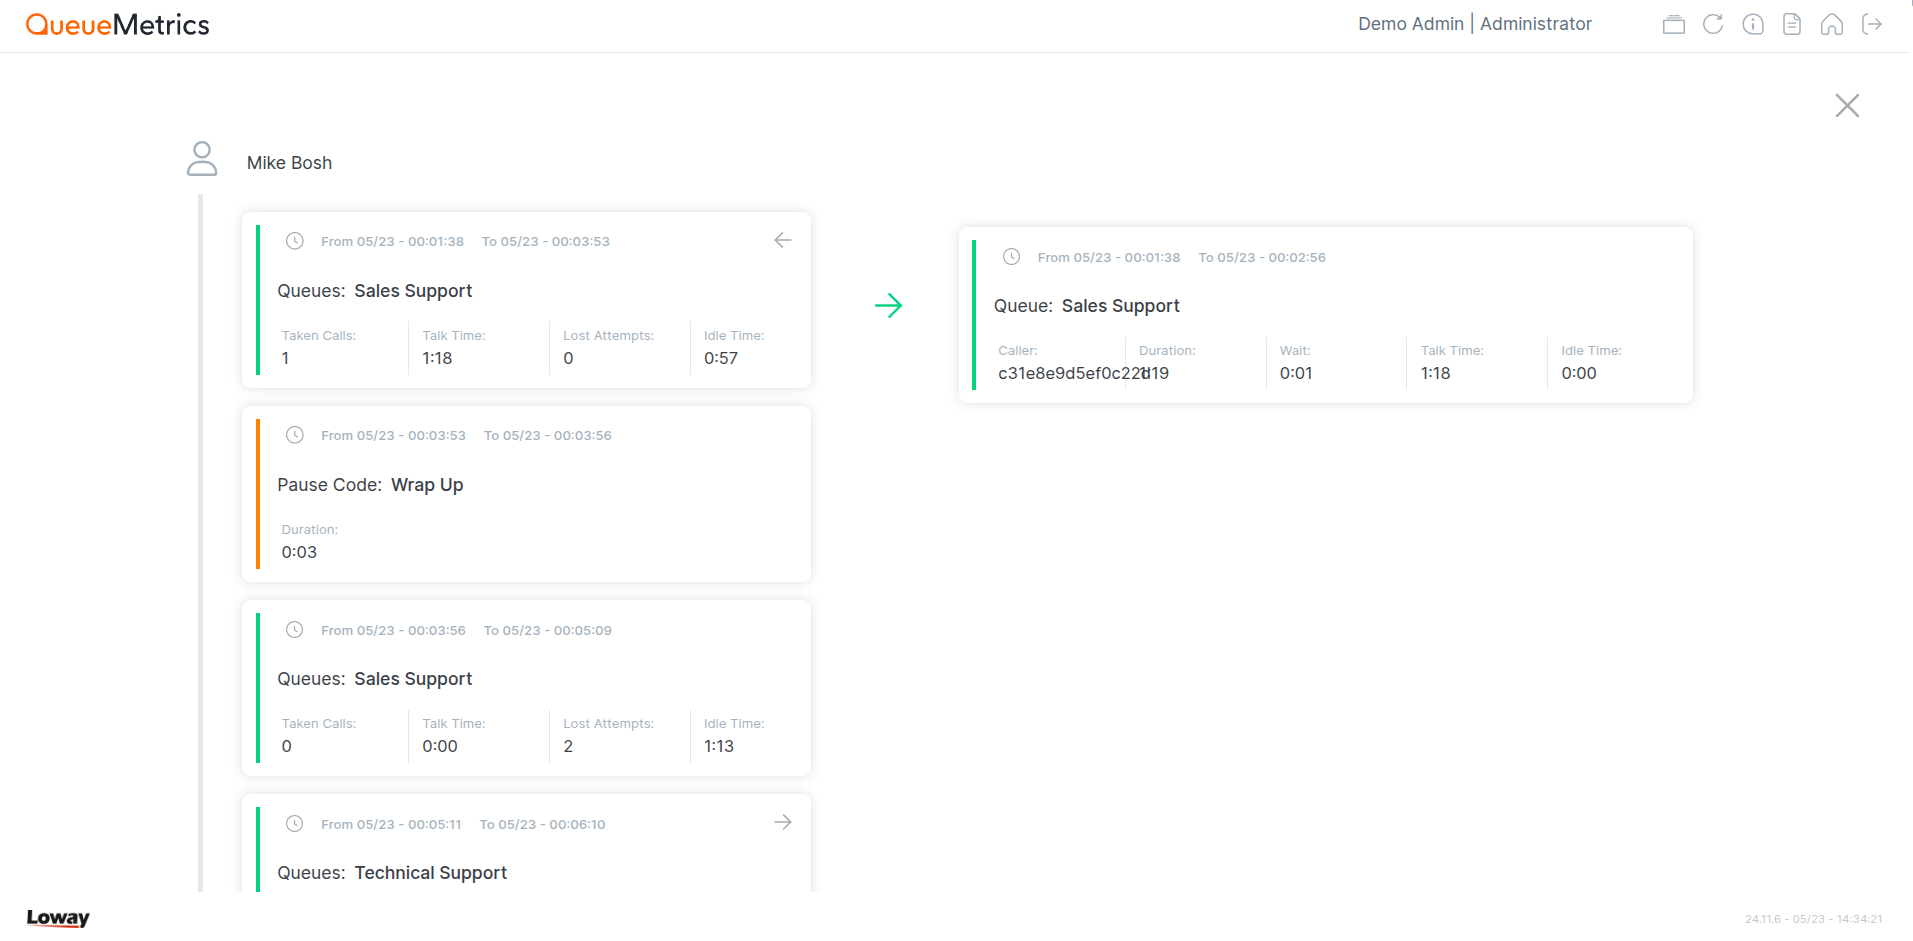
Task: Select the caller ID c31e8e9d5ef0c22d19
Action: [1072, 372]
